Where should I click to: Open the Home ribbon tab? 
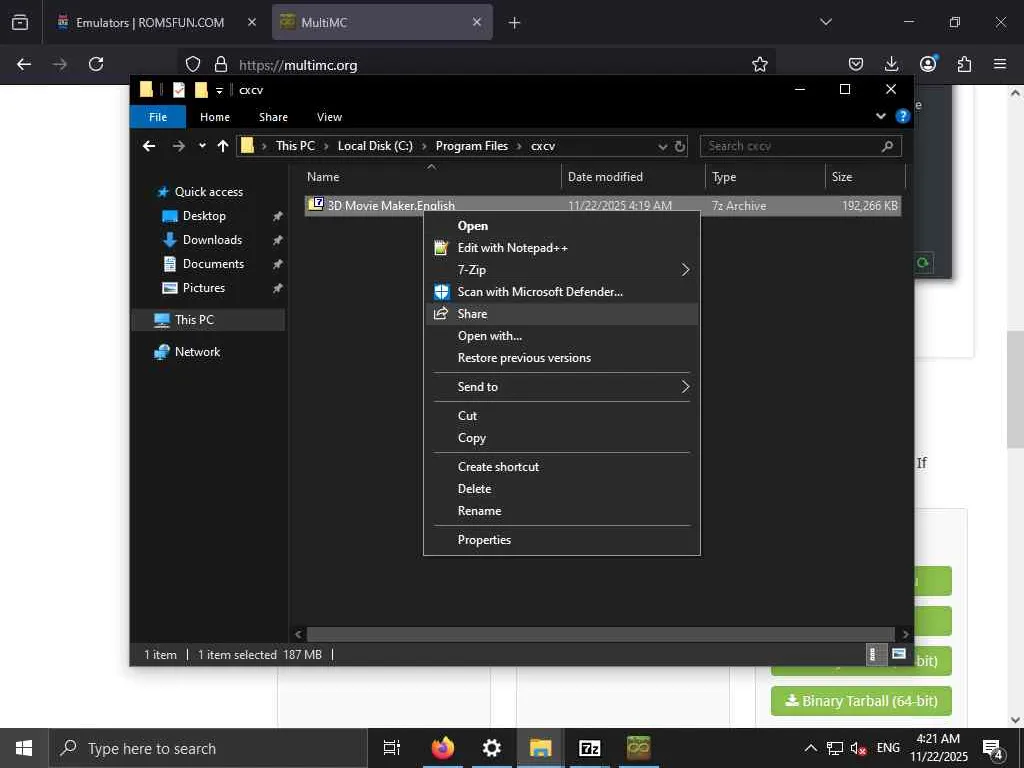(215, 117)
